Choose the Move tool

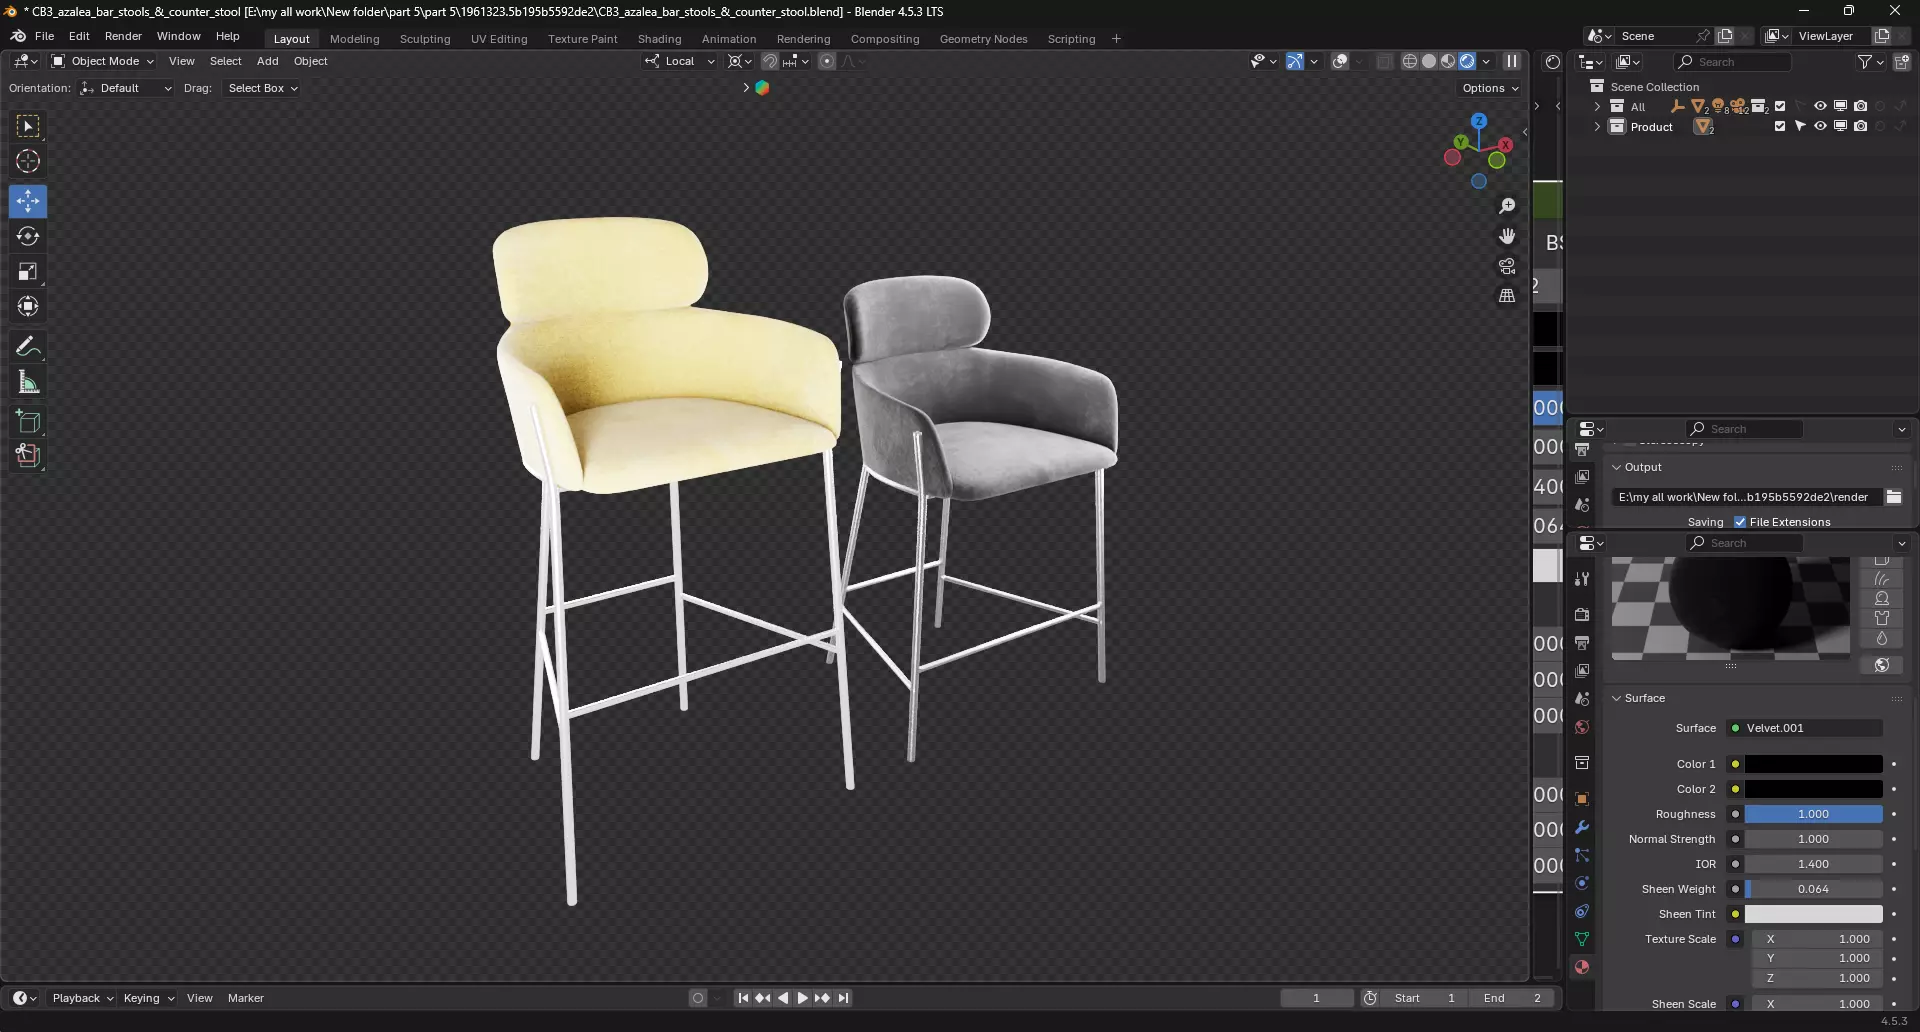pyautogui.click(x=28, y=201)
